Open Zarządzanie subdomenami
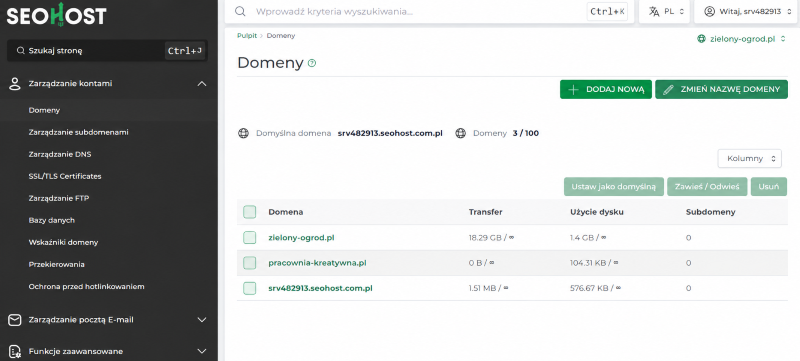 pyautogui.click(x=79, y=132)
